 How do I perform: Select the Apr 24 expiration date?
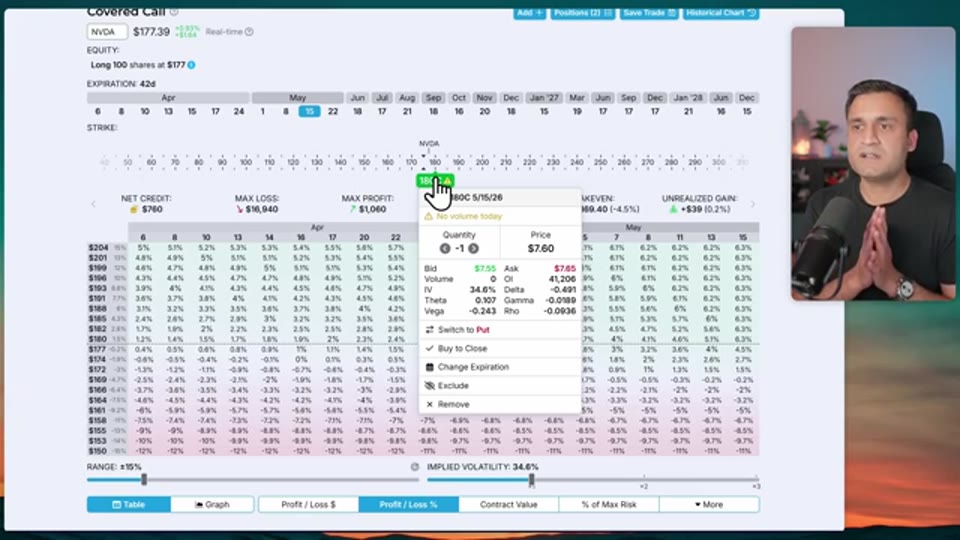239,111
